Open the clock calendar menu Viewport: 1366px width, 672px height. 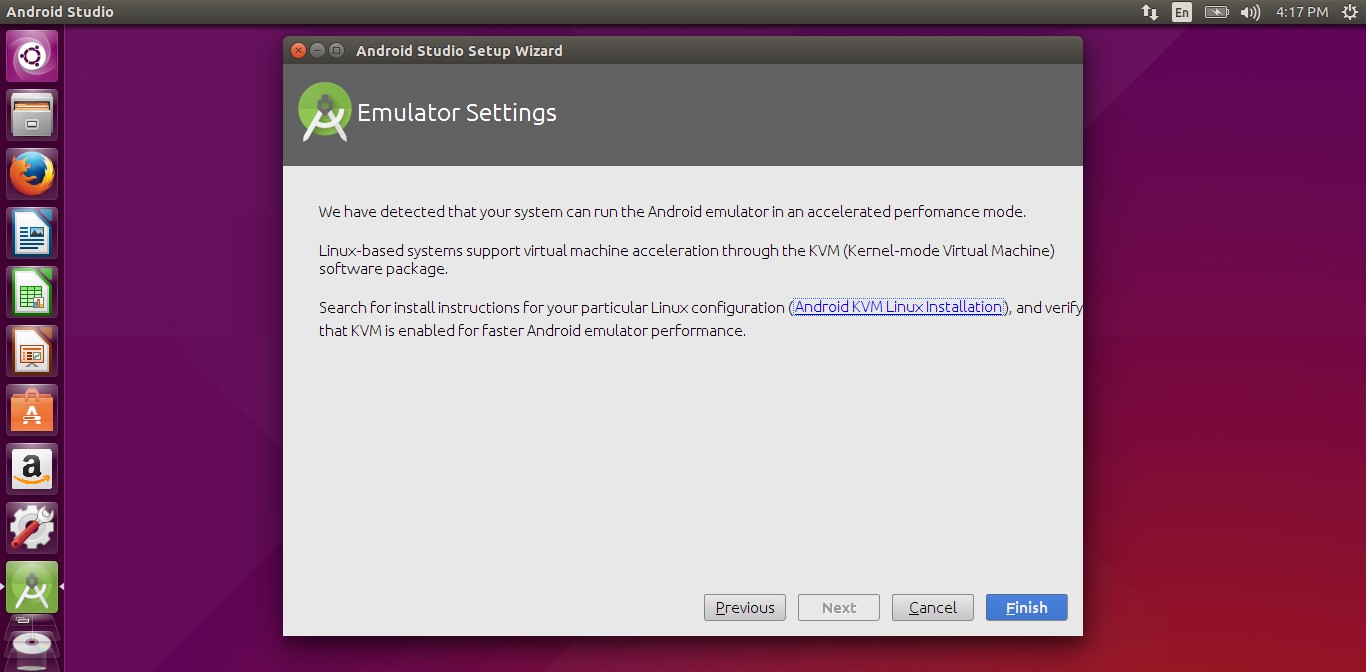[1301, 12]
